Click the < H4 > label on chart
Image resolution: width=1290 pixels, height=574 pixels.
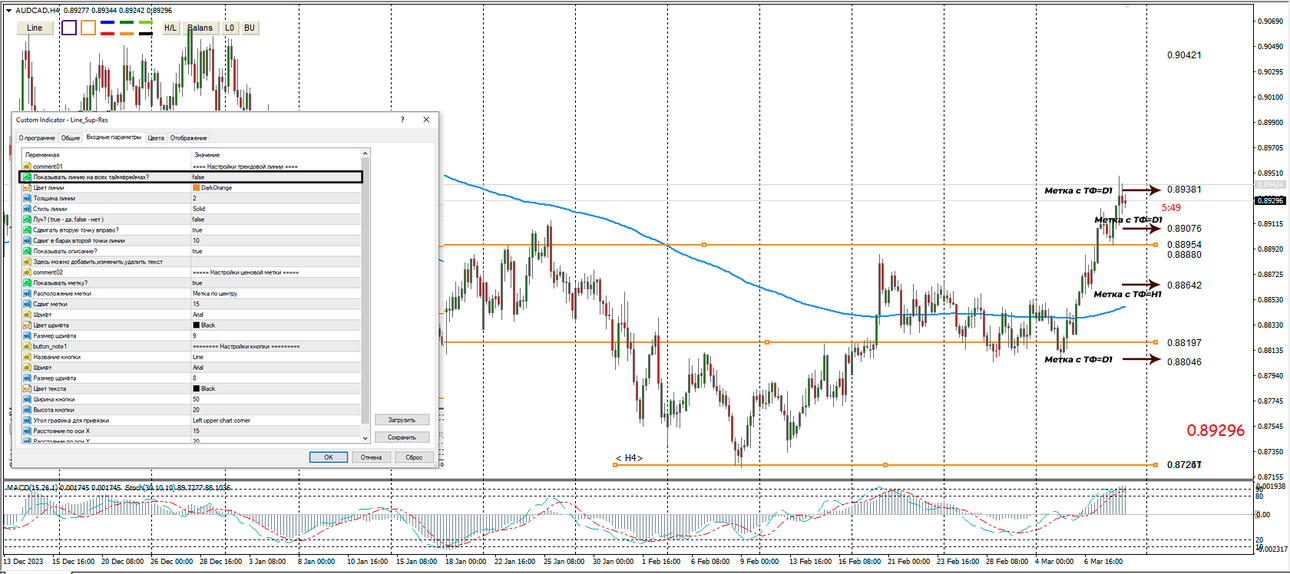(x=629, y=457)
